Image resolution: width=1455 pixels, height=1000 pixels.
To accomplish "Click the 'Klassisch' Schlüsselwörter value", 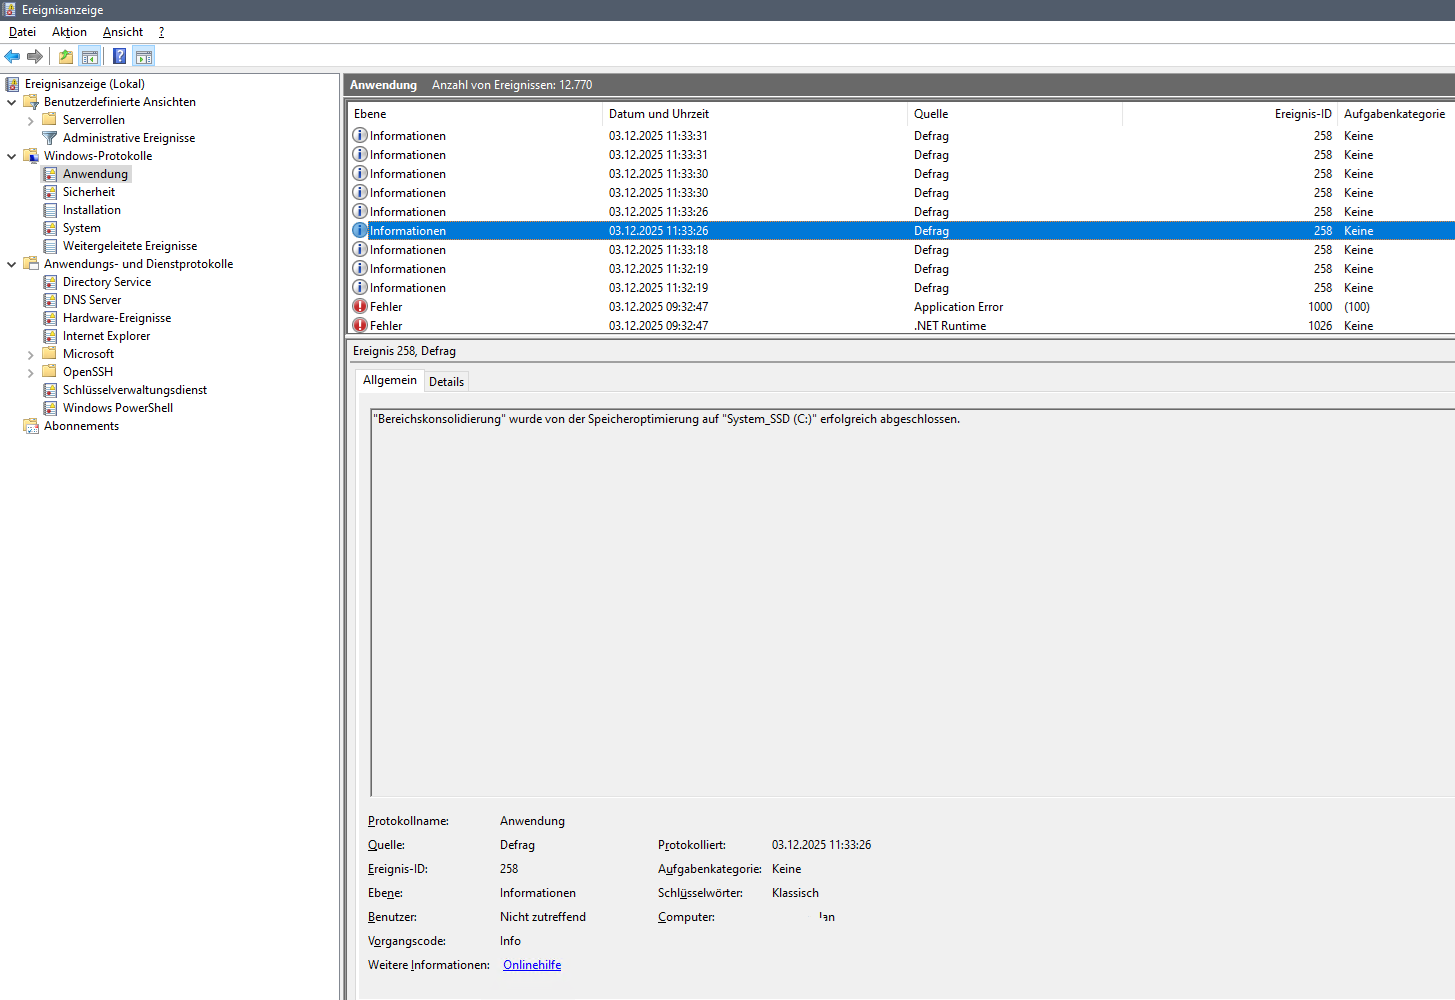I will (795, 893).
